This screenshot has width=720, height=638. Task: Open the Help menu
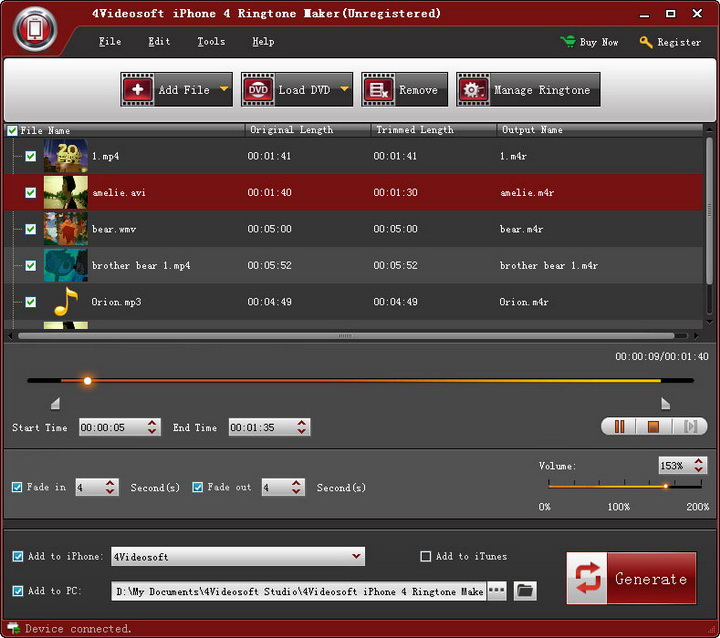click(x=263, y=41)
